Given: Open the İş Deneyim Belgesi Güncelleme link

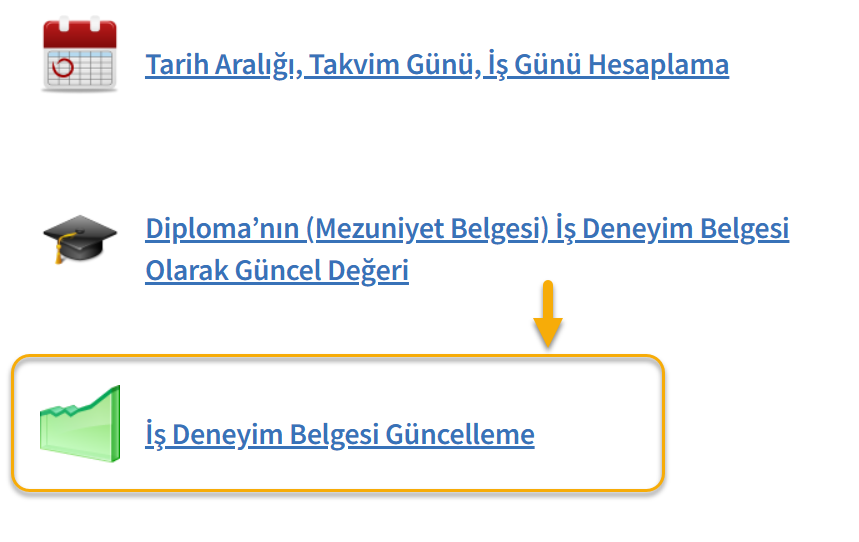Looking at the screenshot, I should pyautogui.click(x=340, y=435).
